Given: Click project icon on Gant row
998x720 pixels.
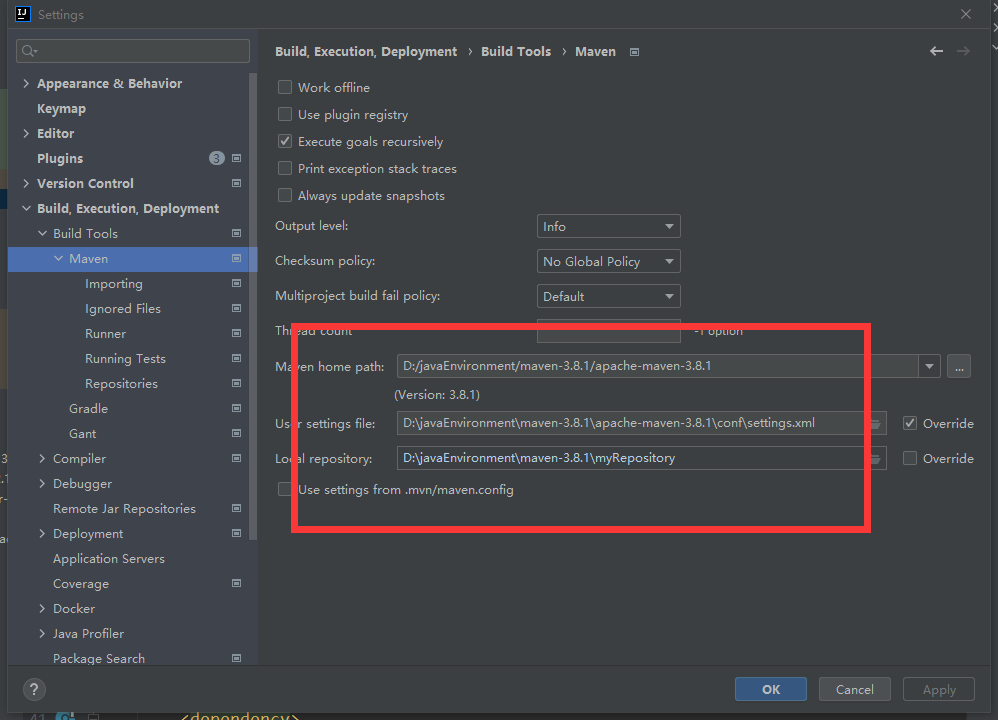Looking at the screenshot, I should 236,434.
